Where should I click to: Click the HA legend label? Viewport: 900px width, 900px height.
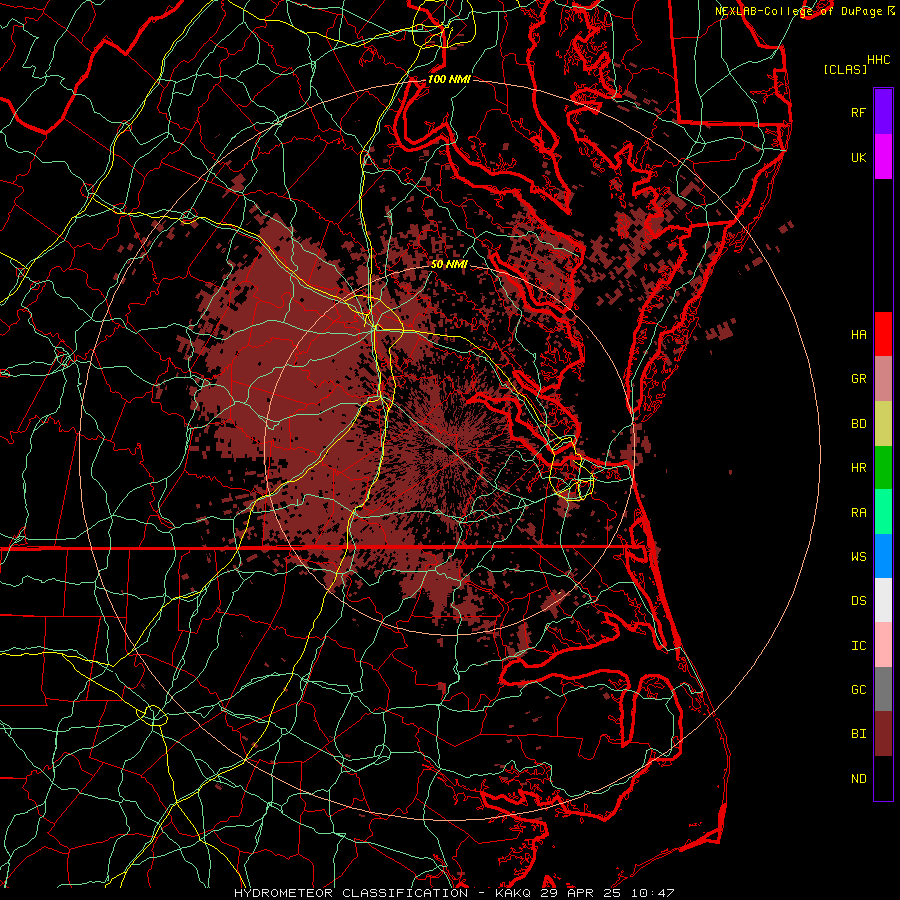point(858,334)
